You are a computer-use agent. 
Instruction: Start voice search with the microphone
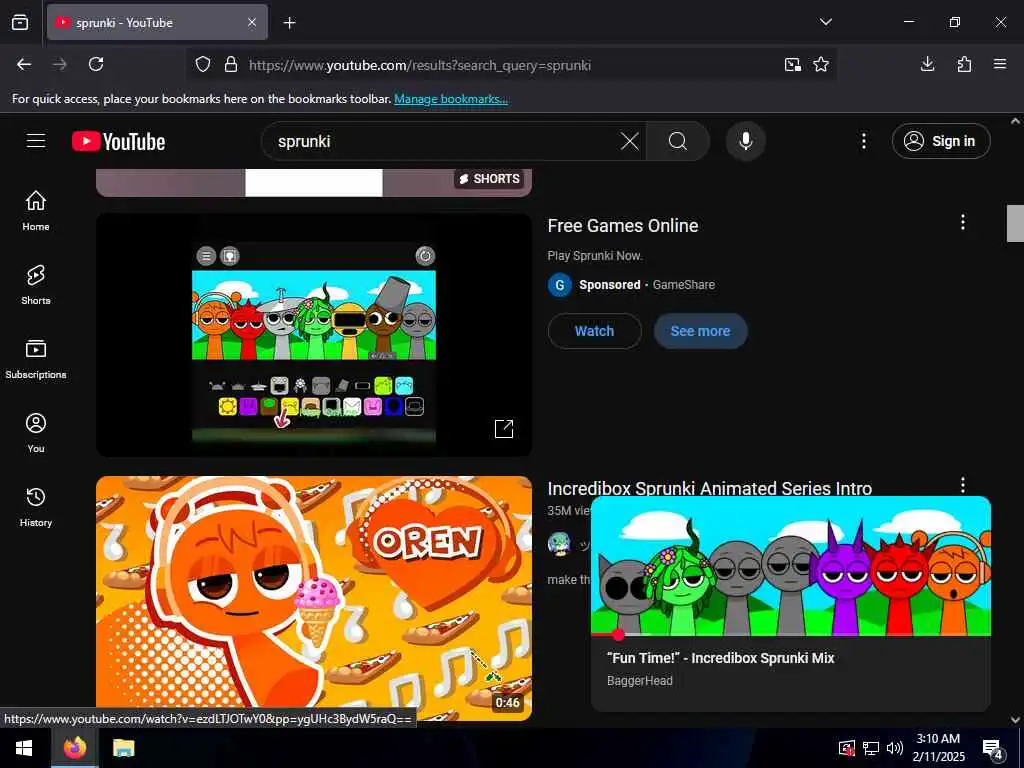745,141
